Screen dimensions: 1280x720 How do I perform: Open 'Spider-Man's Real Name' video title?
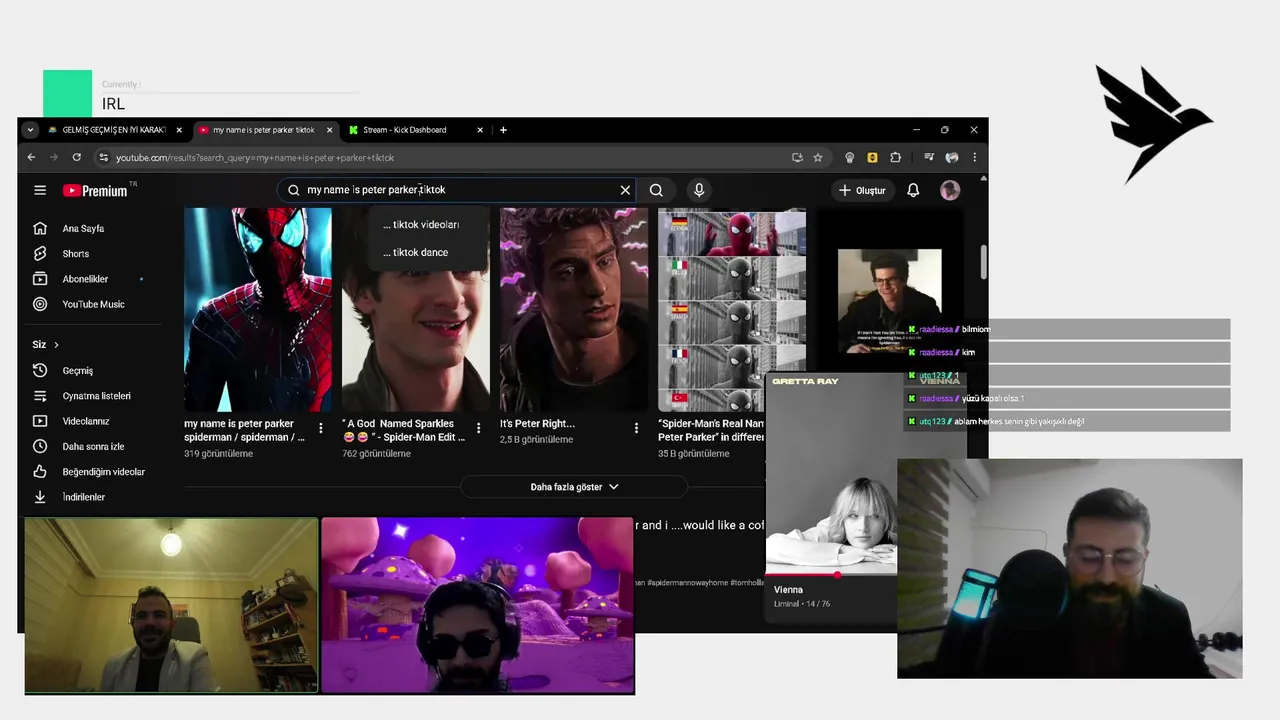coord(711,430)
